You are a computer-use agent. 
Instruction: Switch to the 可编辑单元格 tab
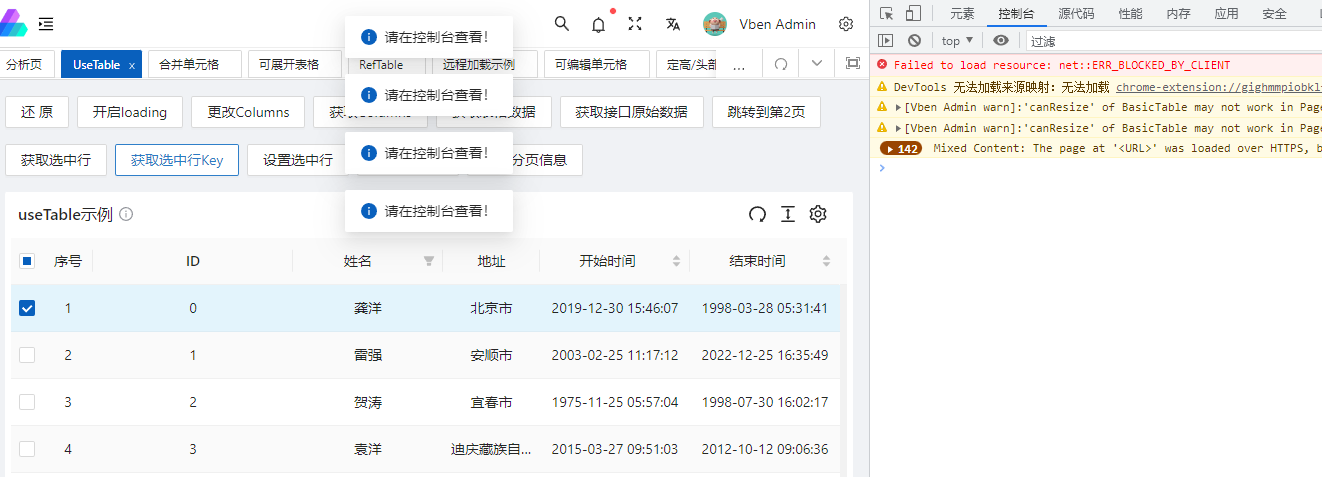597,64
